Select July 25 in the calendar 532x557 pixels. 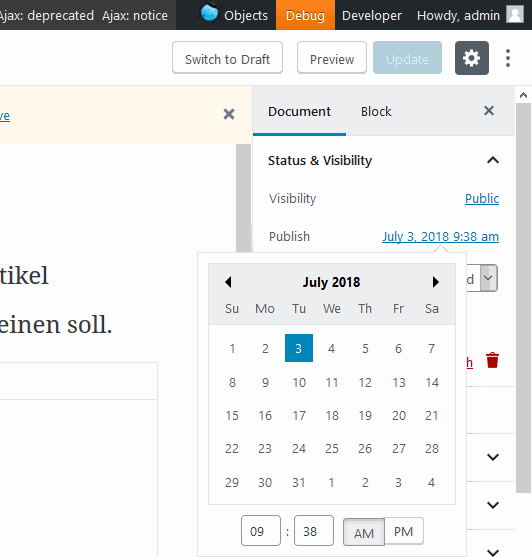click(x=332, y=449)
